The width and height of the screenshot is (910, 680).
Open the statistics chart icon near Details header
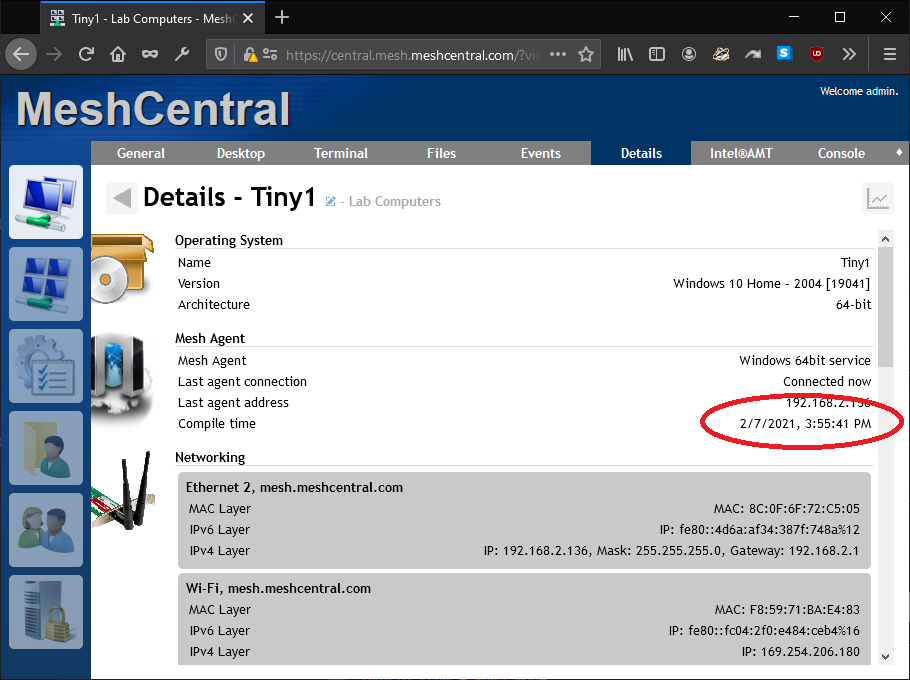click(877, 197)
